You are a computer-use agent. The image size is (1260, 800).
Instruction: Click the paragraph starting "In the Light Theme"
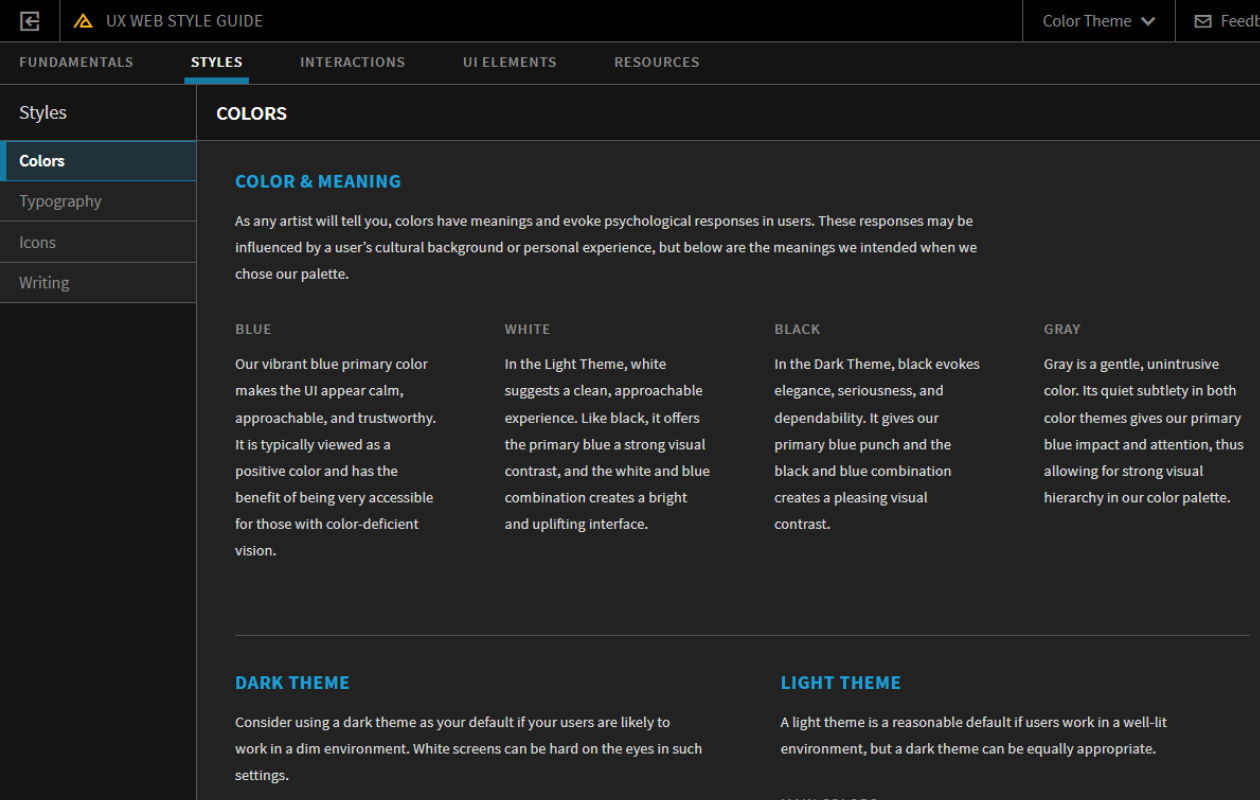tap(607, 444)
